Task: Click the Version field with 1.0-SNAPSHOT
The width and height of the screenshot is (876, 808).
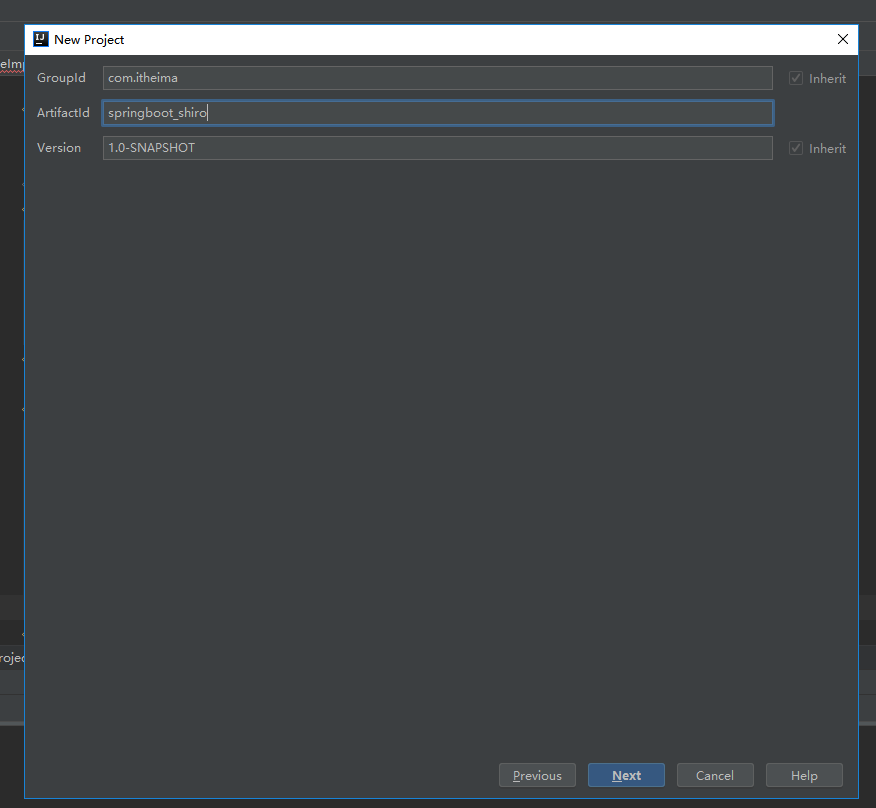Action: (x=437, y=148)
